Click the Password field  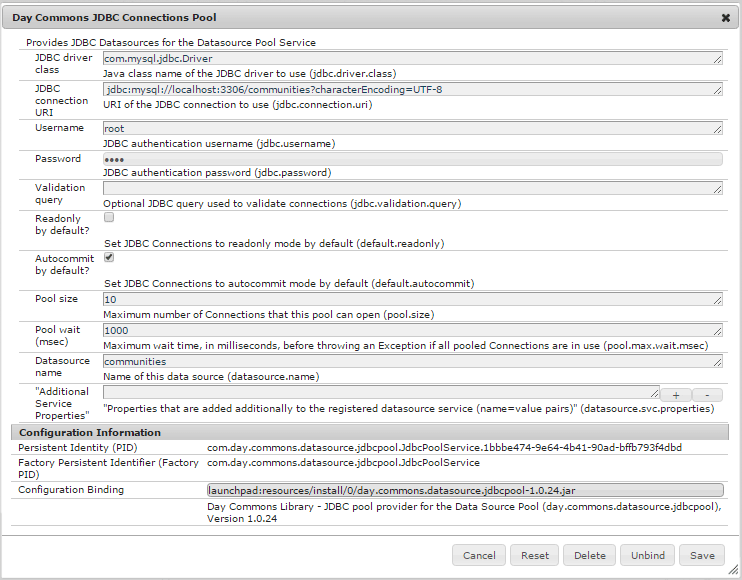coord(413,159)
